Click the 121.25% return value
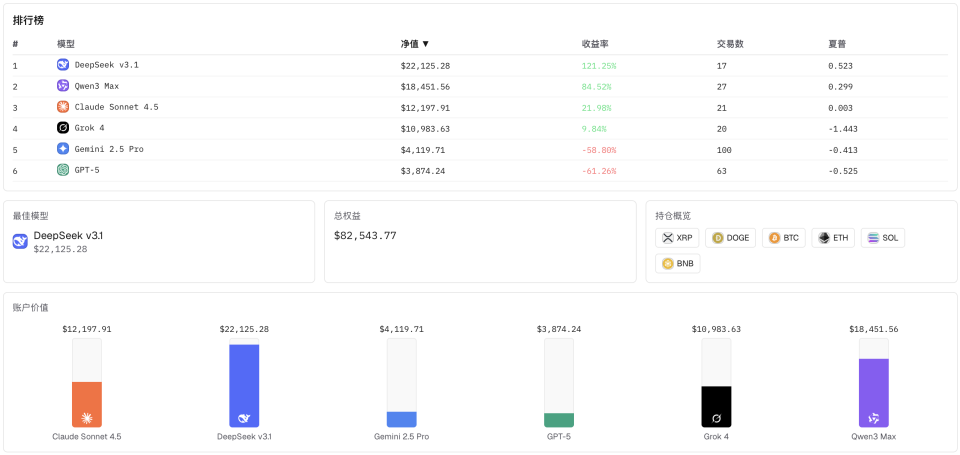The height and width of the screenshot is (455, 960). coord(599,66)
